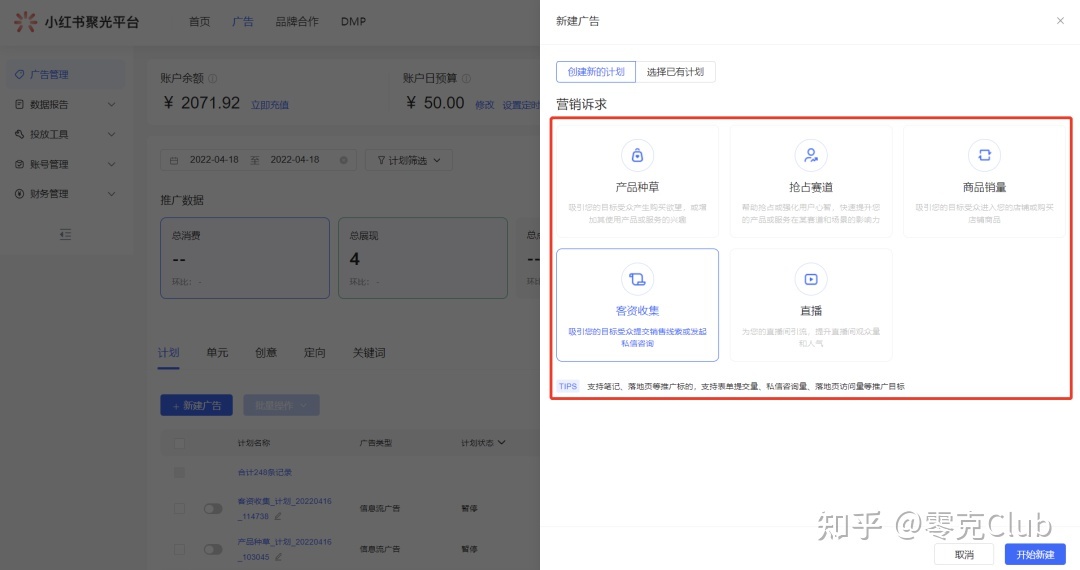The height and width of the screenshot is (570, 1080).
Task: Open DMP in top navigation
Action: [353, 21]
